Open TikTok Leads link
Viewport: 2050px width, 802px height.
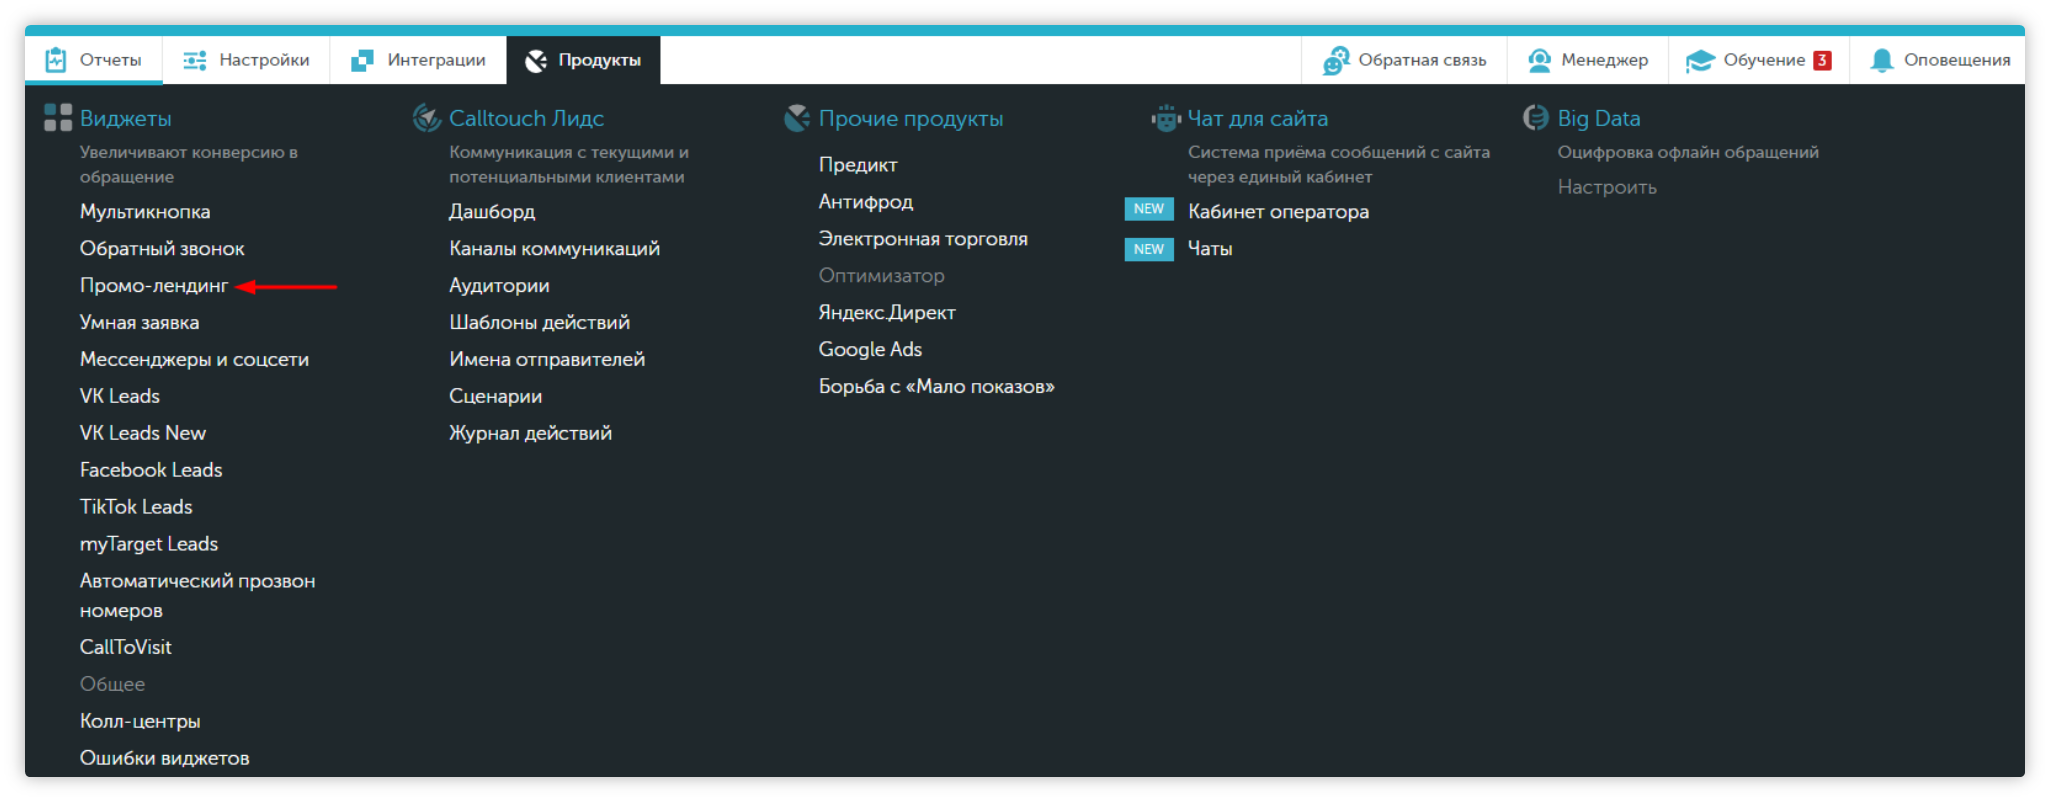click(136, 507)
